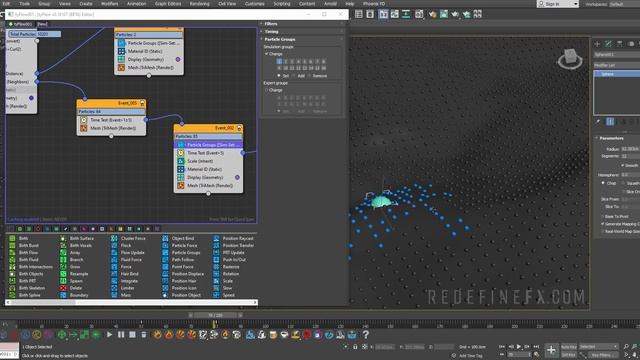Toggle Generate Mapping Coords checkbox
The height and width of the screenshot is (360, 640).
click(602, 224)
